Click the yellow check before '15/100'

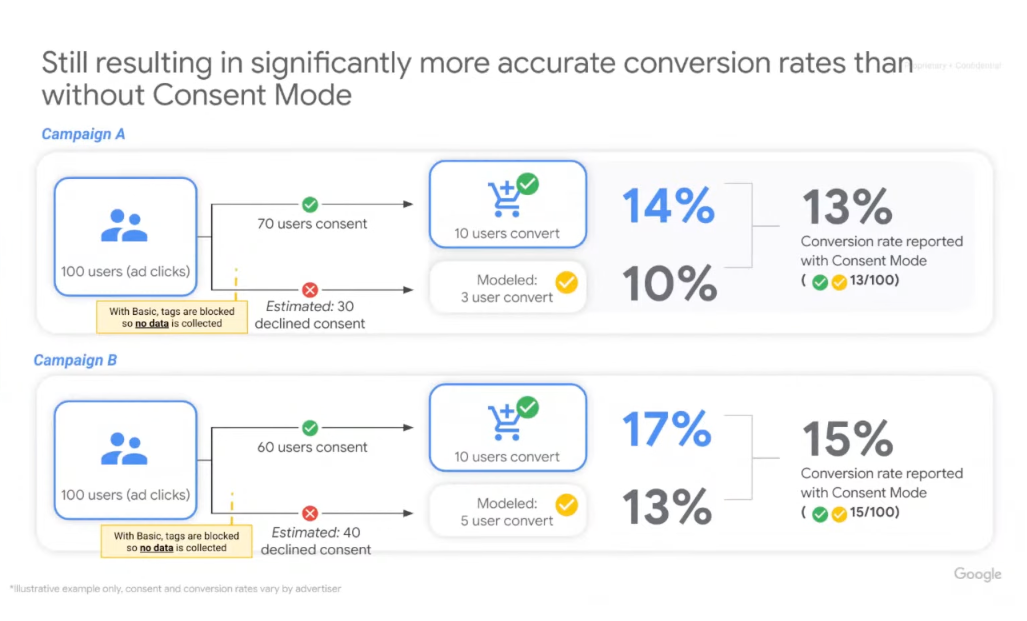click(839, 514)
